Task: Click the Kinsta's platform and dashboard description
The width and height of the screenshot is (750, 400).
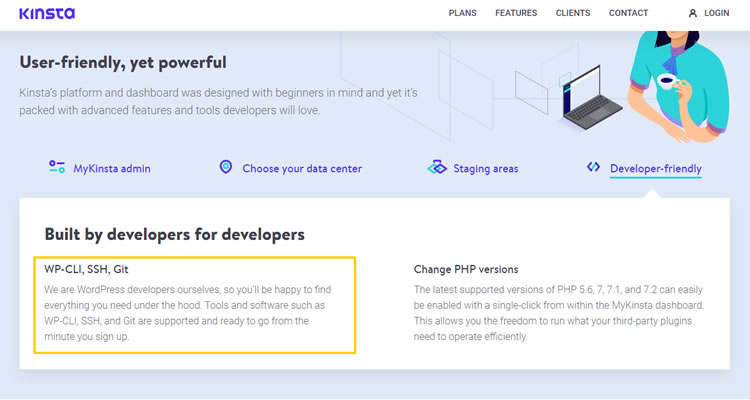Action: pos(218,101)
